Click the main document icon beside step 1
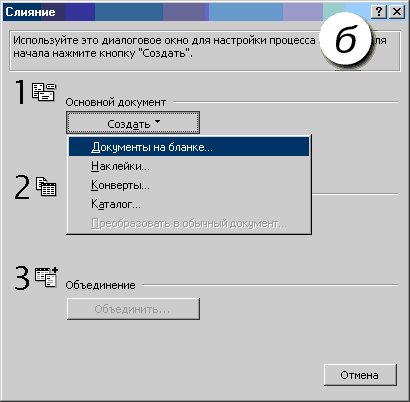The height and width of the screenshot is (402, 410). coord(44,92)
